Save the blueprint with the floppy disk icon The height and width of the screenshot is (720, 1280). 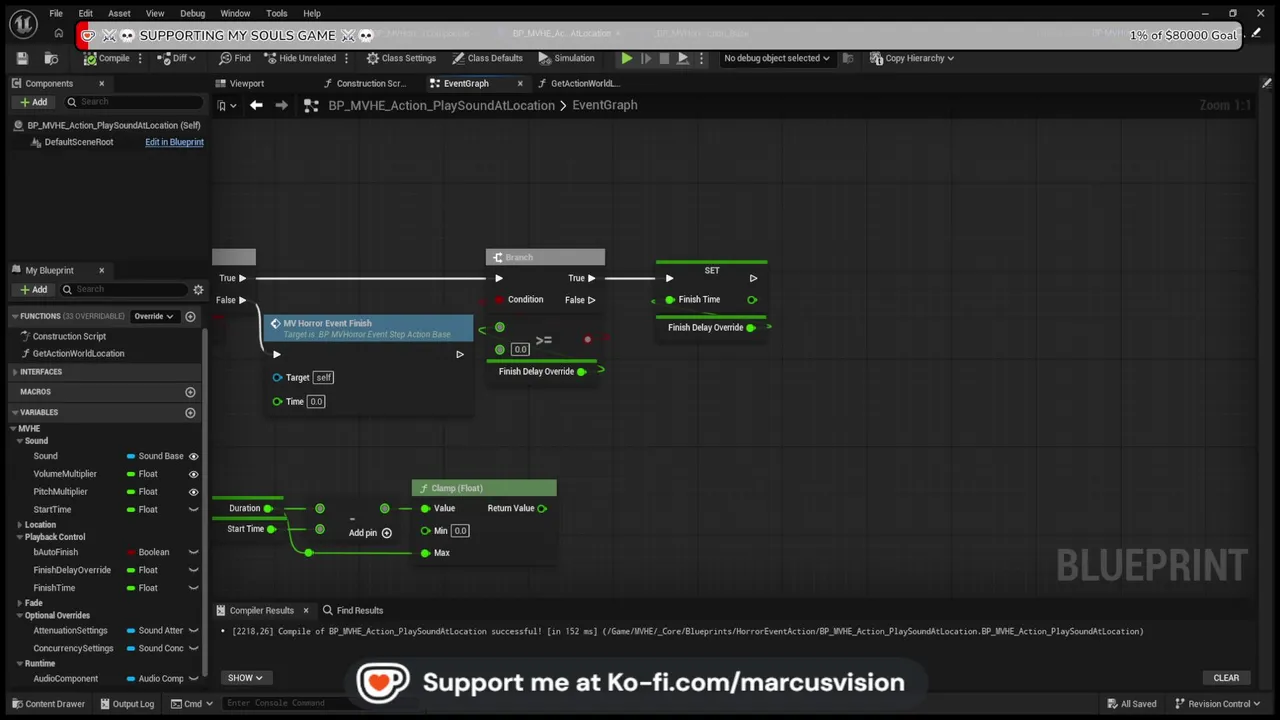point(22,58)
